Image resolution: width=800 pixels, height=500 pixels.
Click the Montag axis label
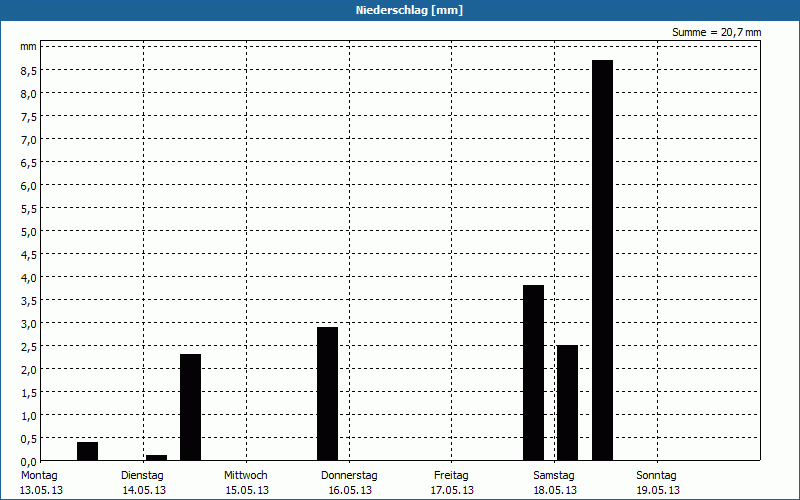pos(39,476)
